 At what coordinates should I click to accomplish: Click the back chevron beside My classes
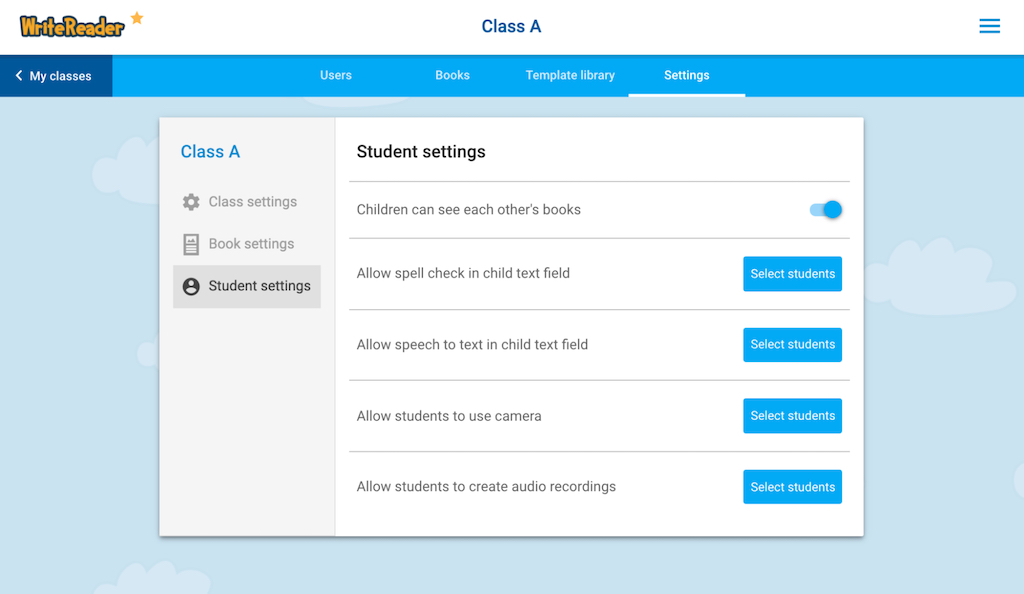19,76
